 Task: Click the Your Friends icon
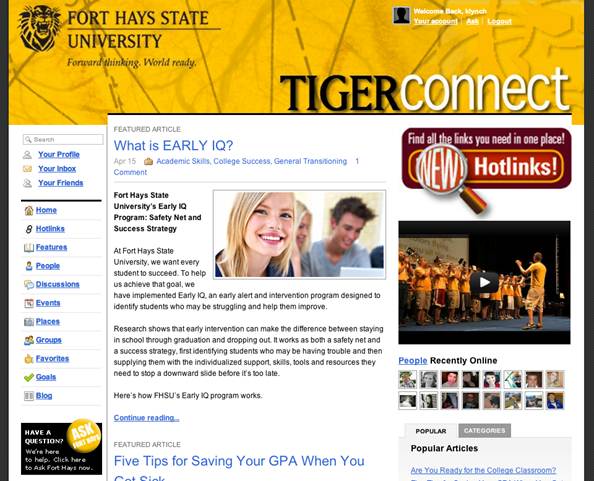pos(27,183)
